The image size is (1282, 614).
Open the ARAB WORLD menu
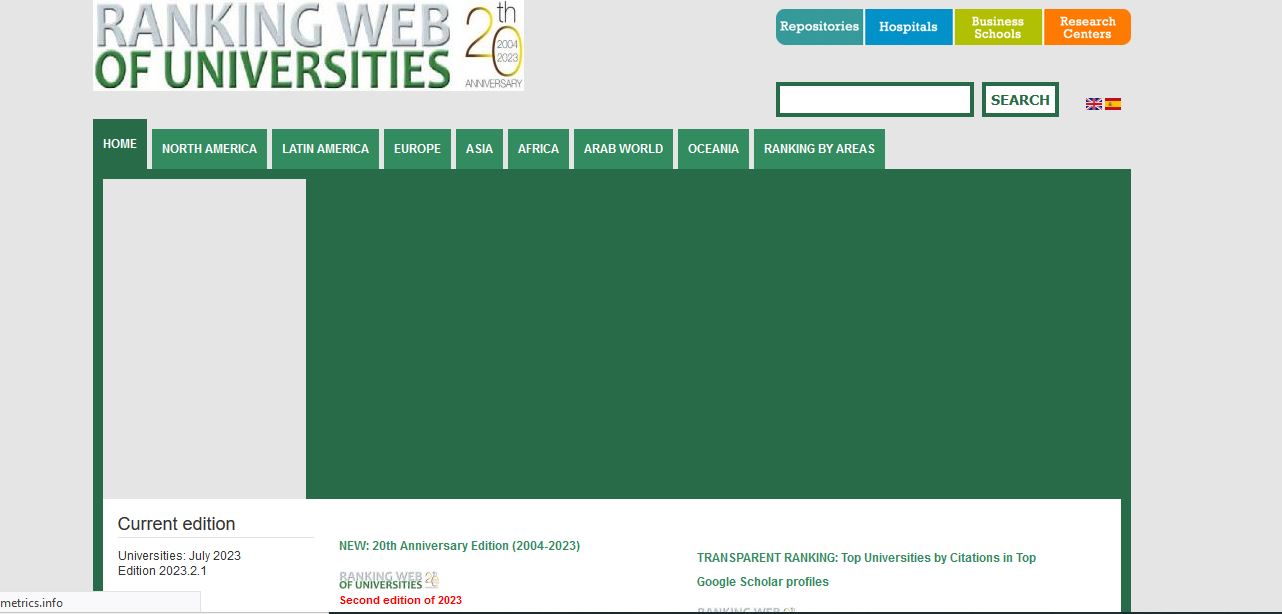pos(623,149)
